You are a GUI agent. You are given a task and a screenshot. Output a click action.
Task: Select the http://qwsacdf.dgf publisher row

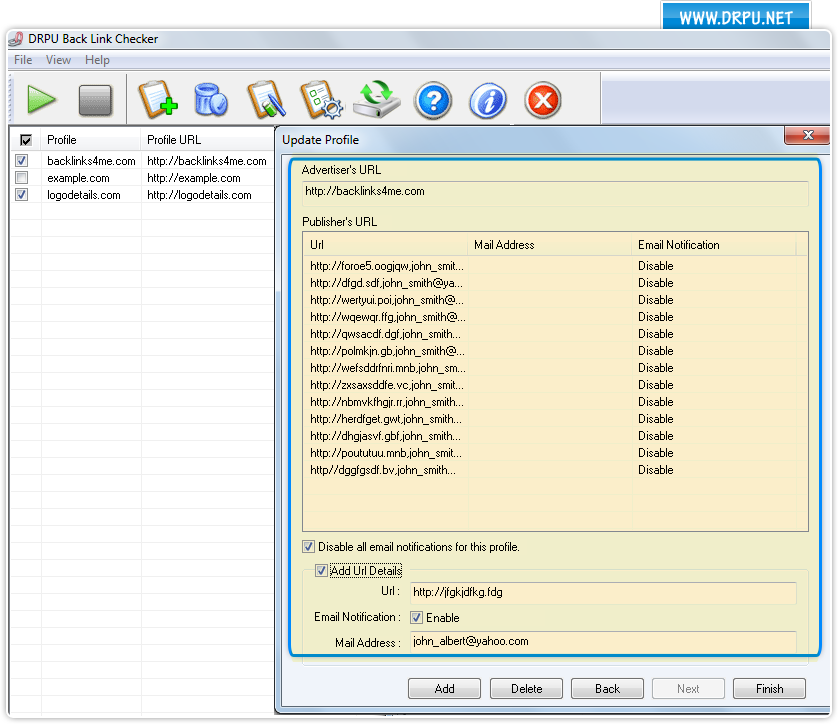click(x=555, y=334)
